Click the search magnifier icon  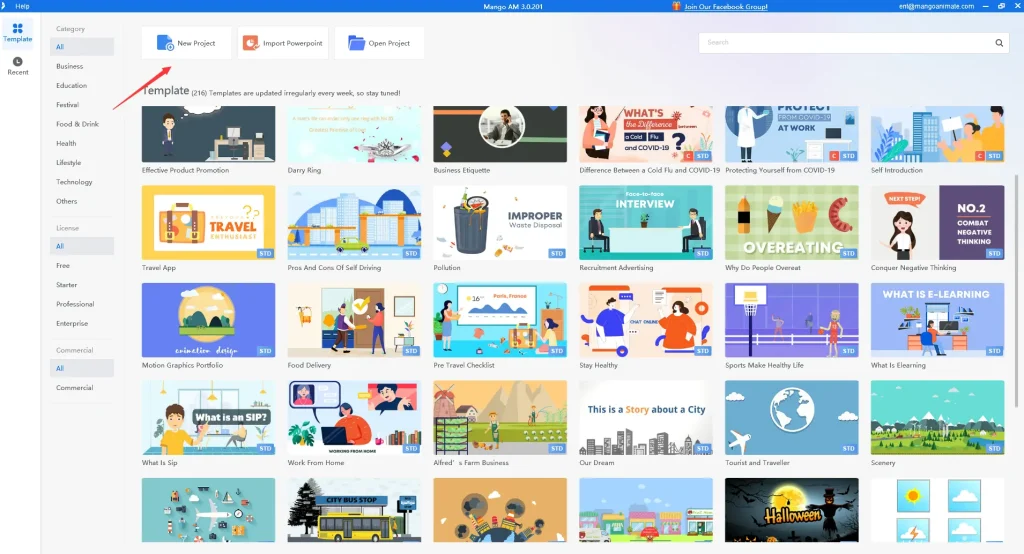point(998,43)
